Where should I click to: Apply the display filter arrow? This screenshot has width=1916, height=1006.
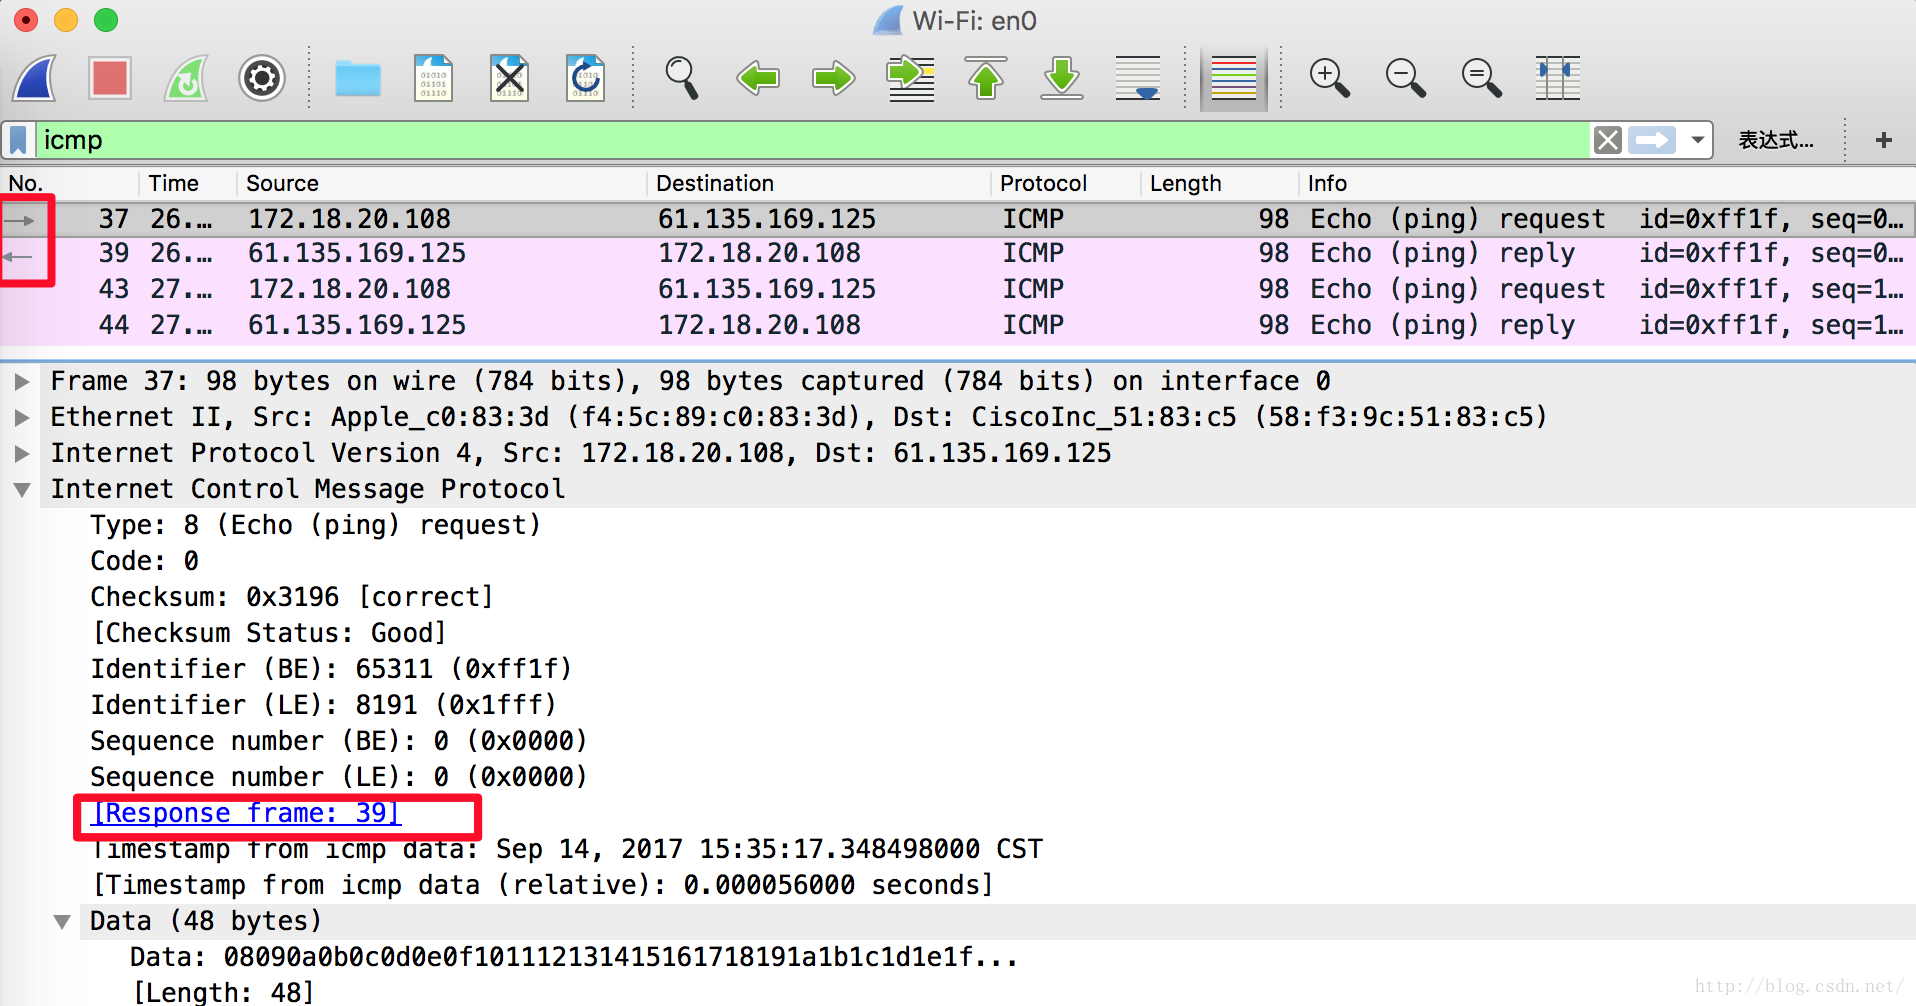1652,140
